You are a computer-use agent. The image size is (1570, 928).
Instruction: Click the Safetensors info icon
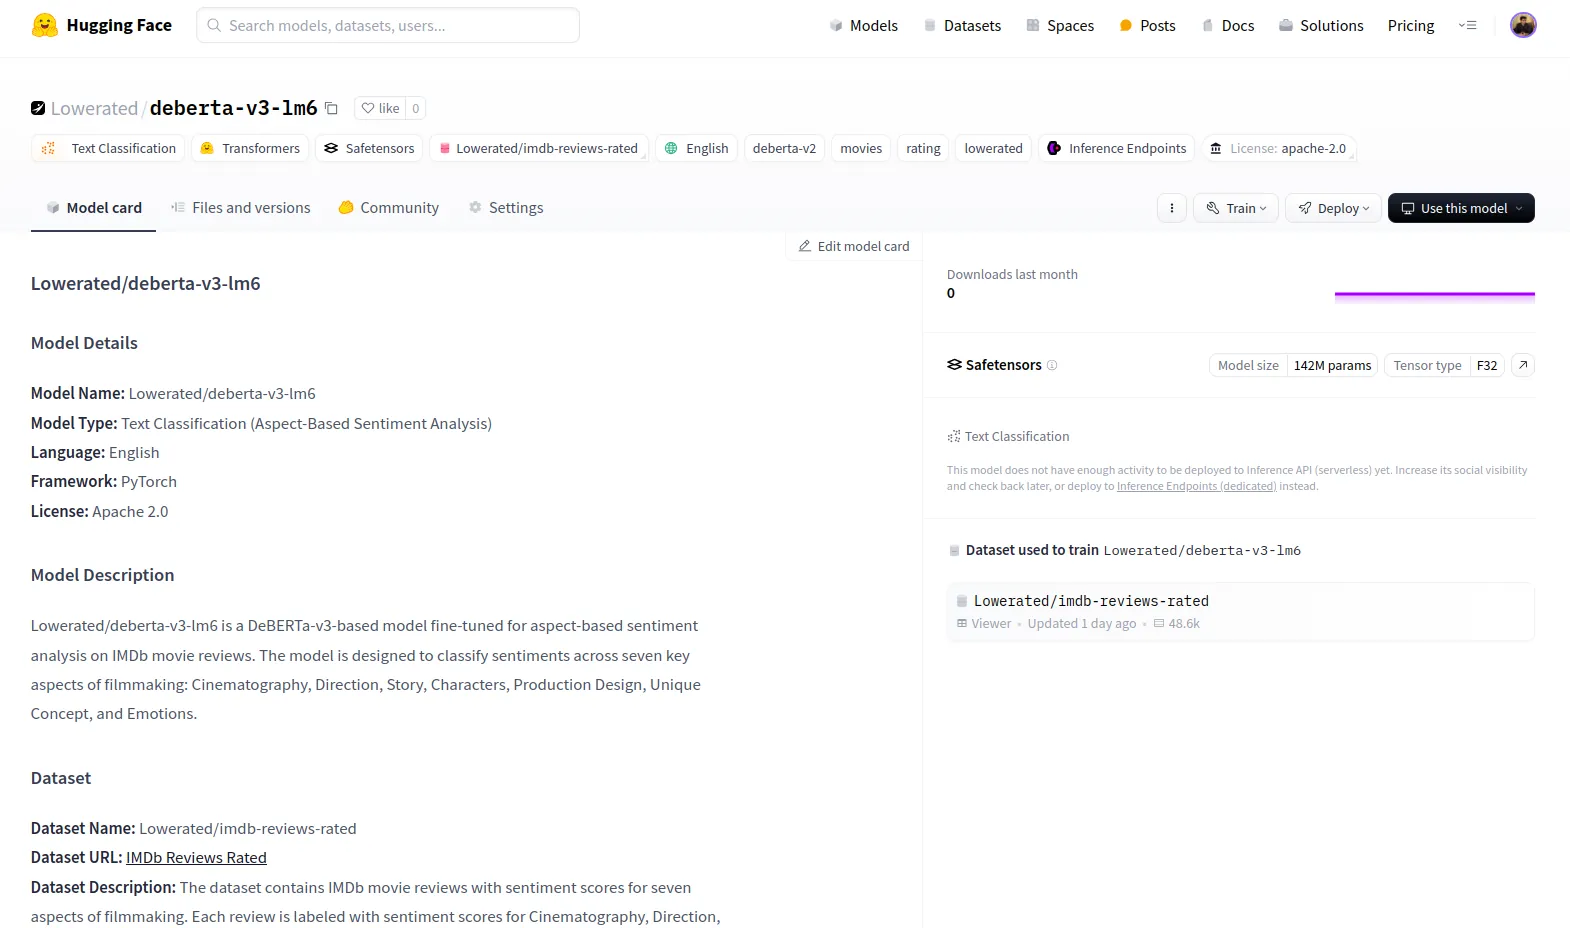point(1052,365)
